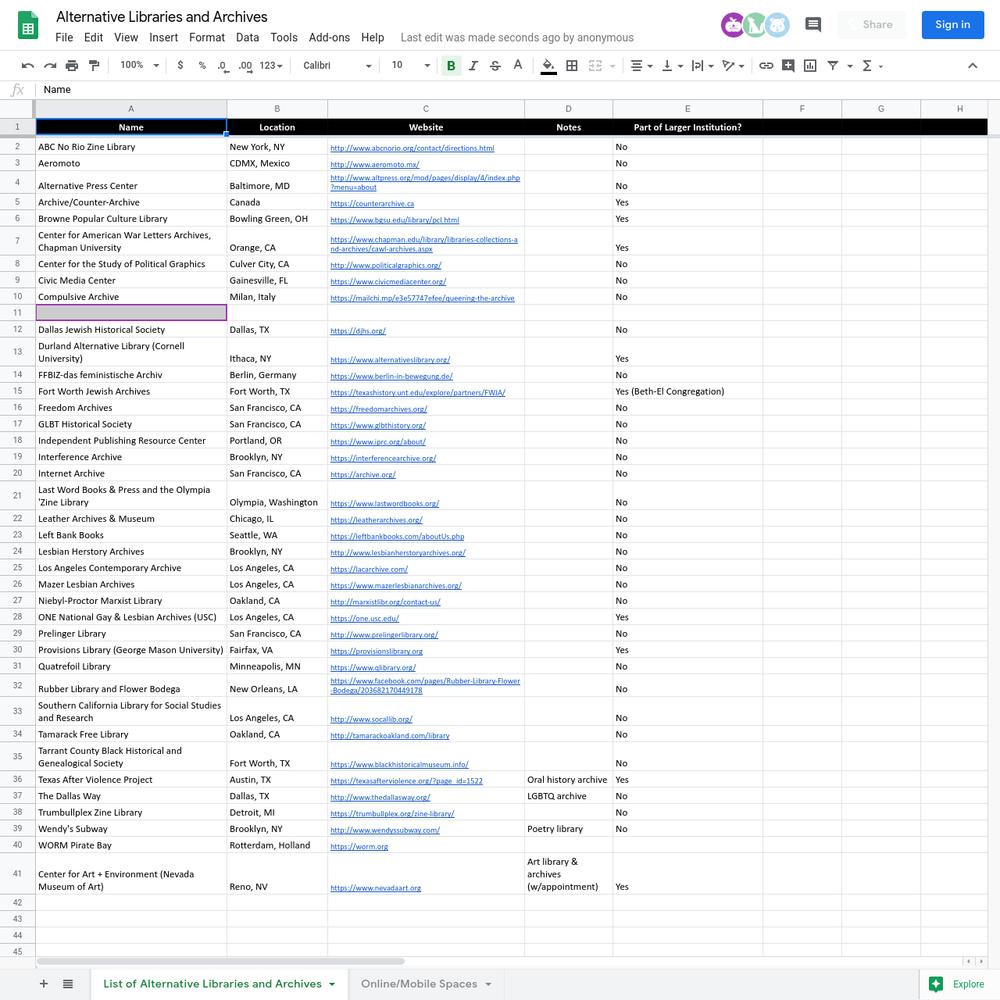Open the Borders tool
The height and width of the screenshot is (1000, 1000).
(572, 66)
